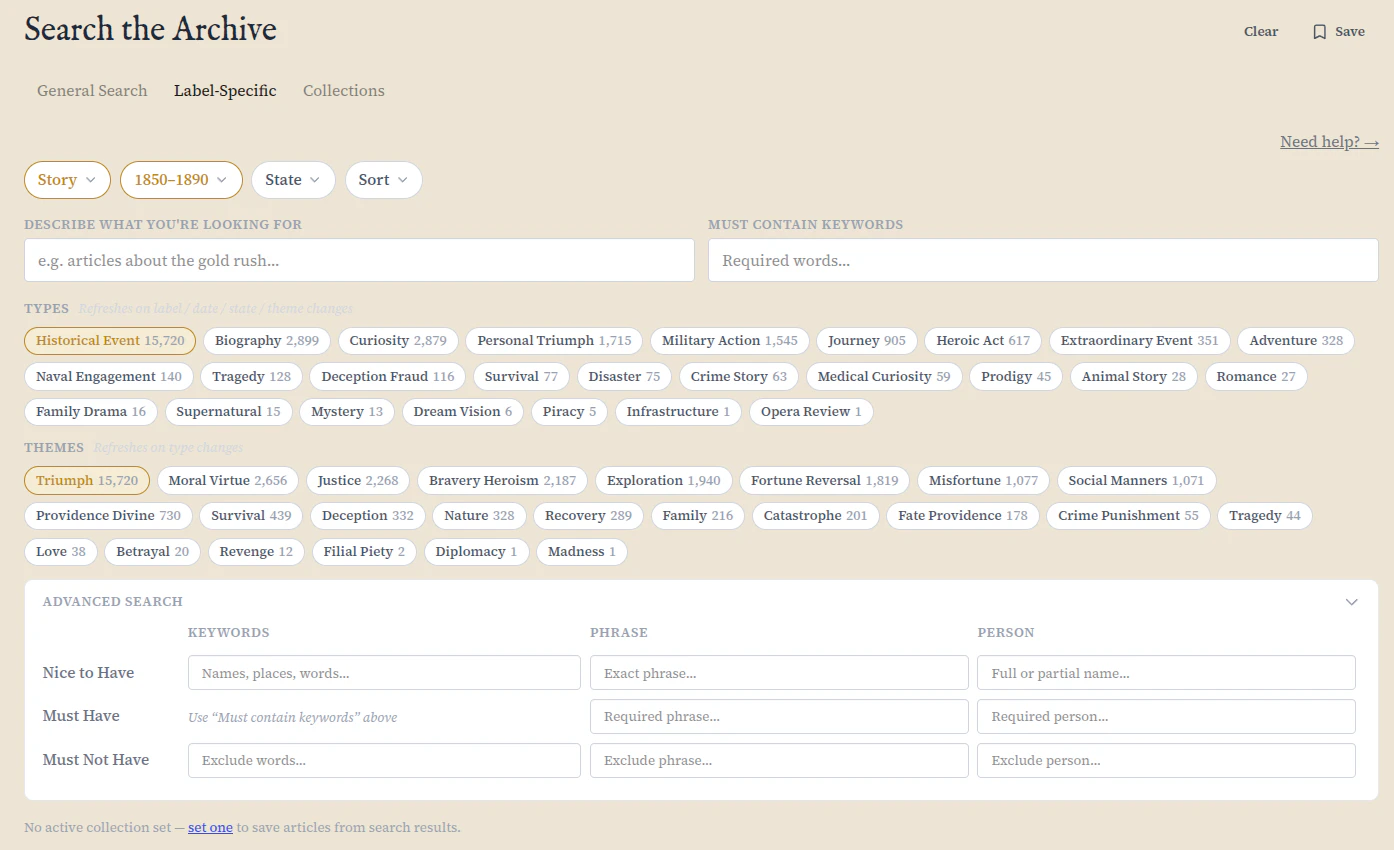The width and height of the screenshot is (1394, 850).
Task: Toggle the Misfortune theme chip
Action: tap(984, 481)
